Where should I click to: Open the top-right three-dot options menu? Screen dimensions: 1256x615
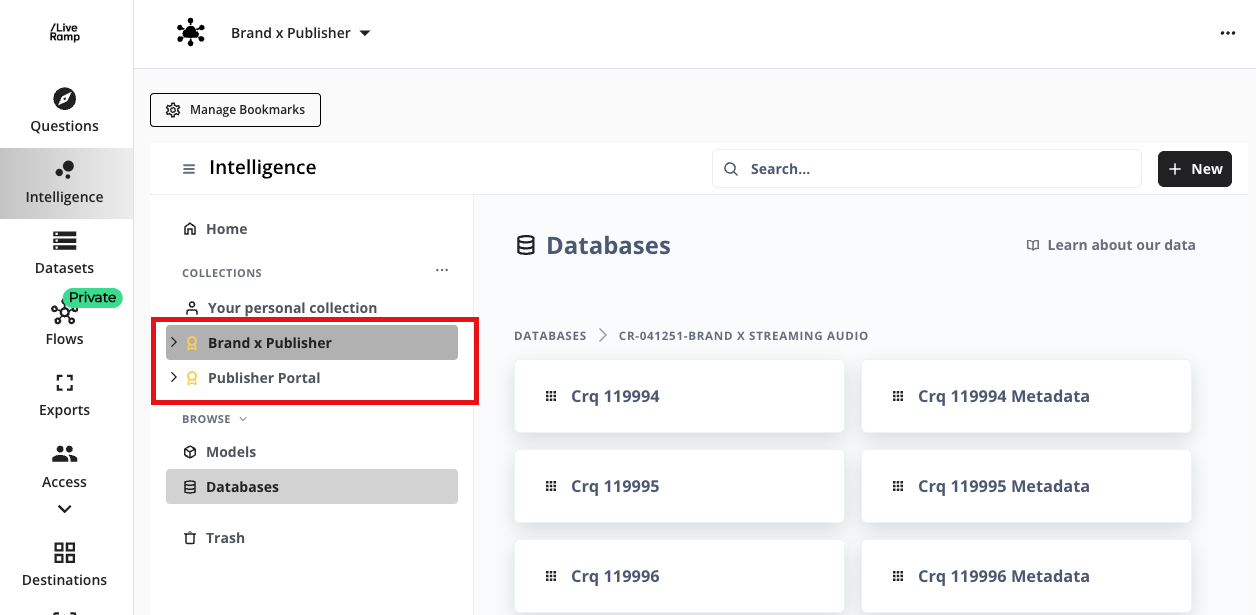[x=1227, y=33]
